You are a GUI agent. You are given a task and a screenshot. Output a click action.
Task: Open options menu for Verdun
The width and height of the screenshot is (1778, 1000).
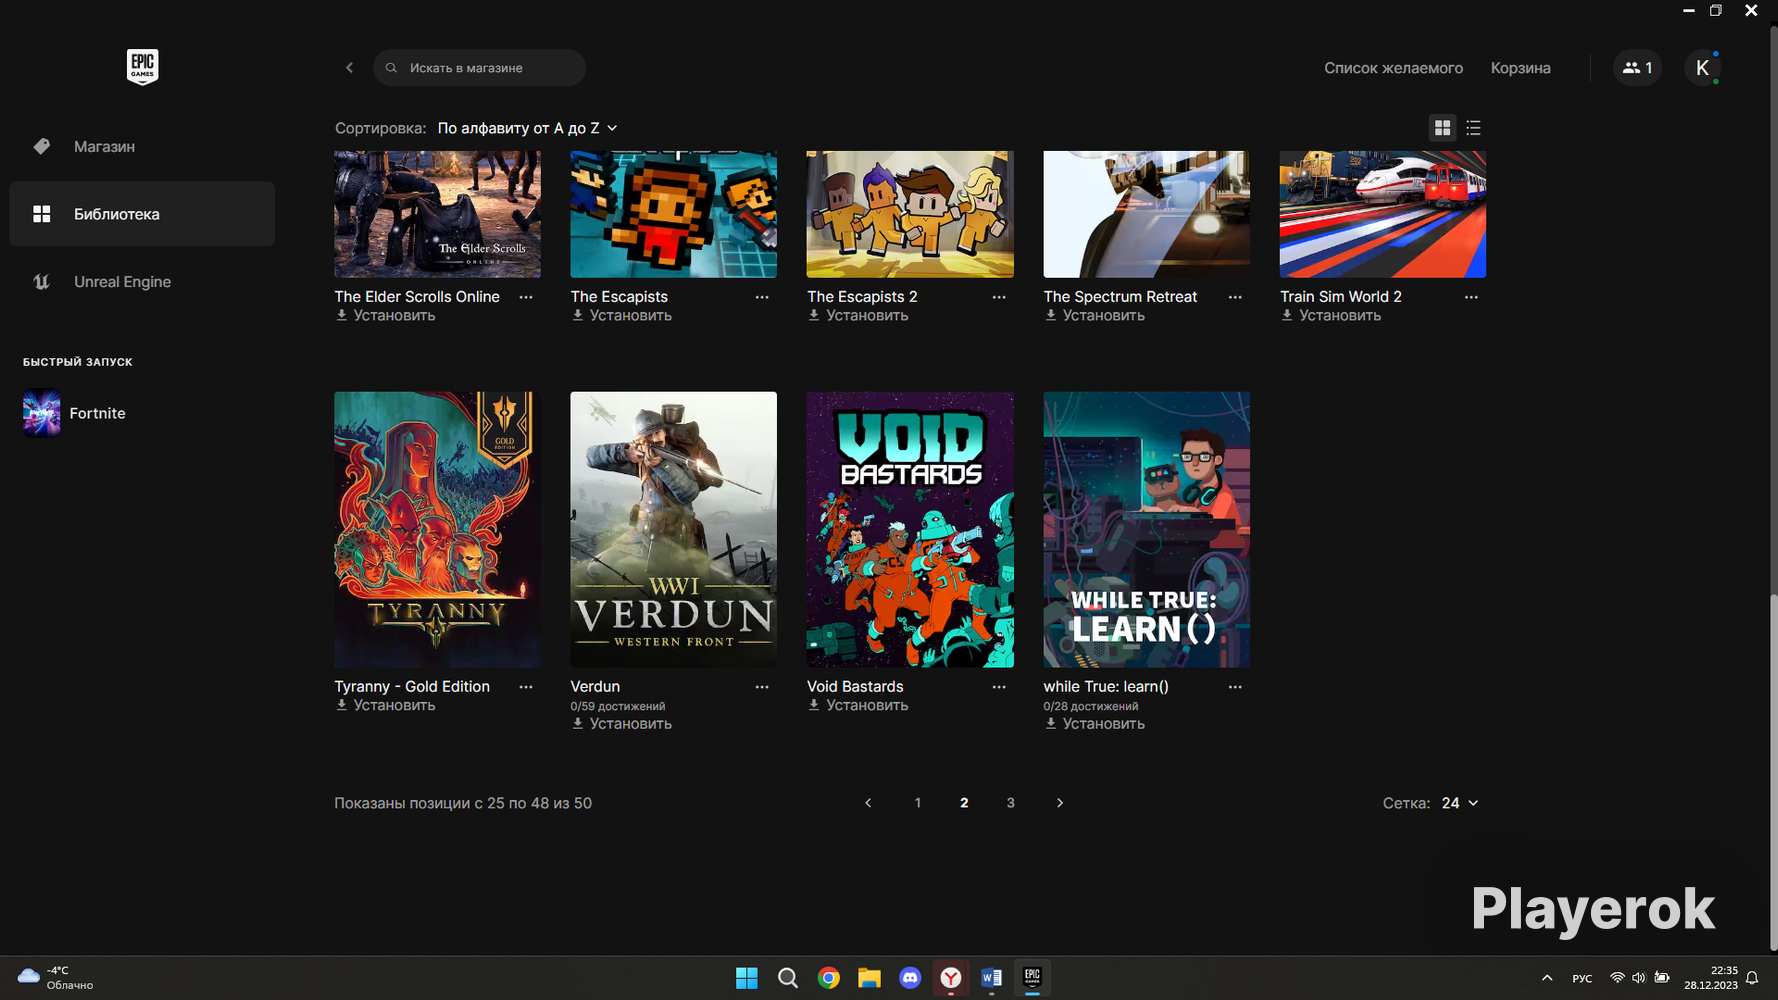tap(762, 687)
